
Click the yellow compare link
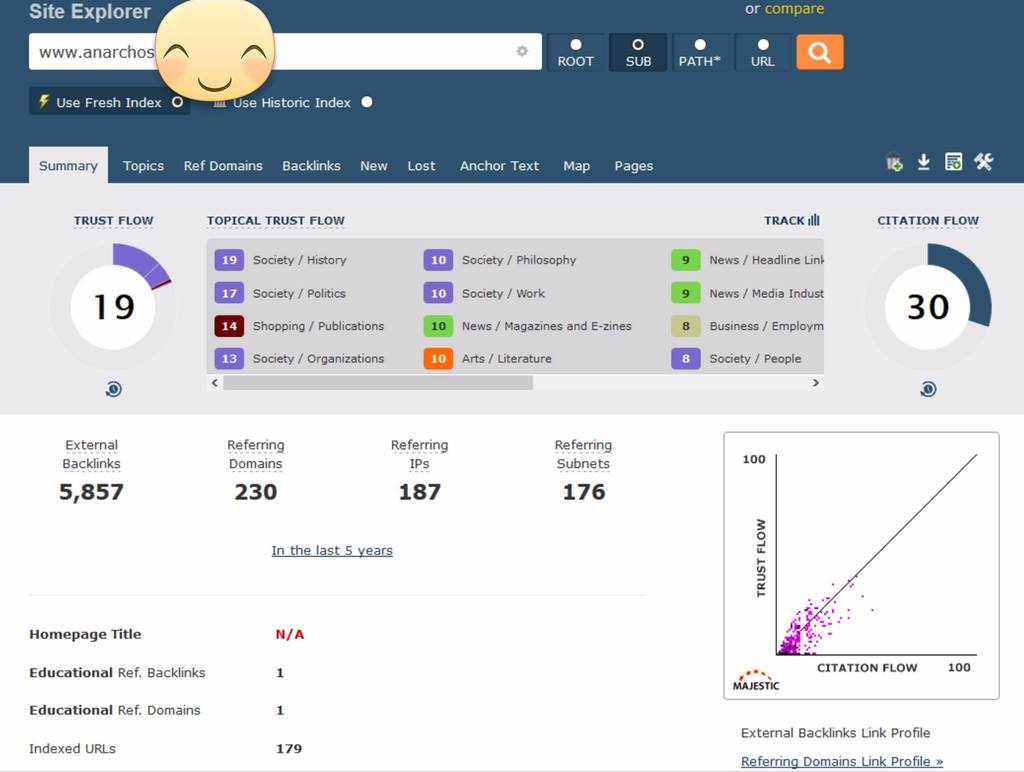point(794,8)
